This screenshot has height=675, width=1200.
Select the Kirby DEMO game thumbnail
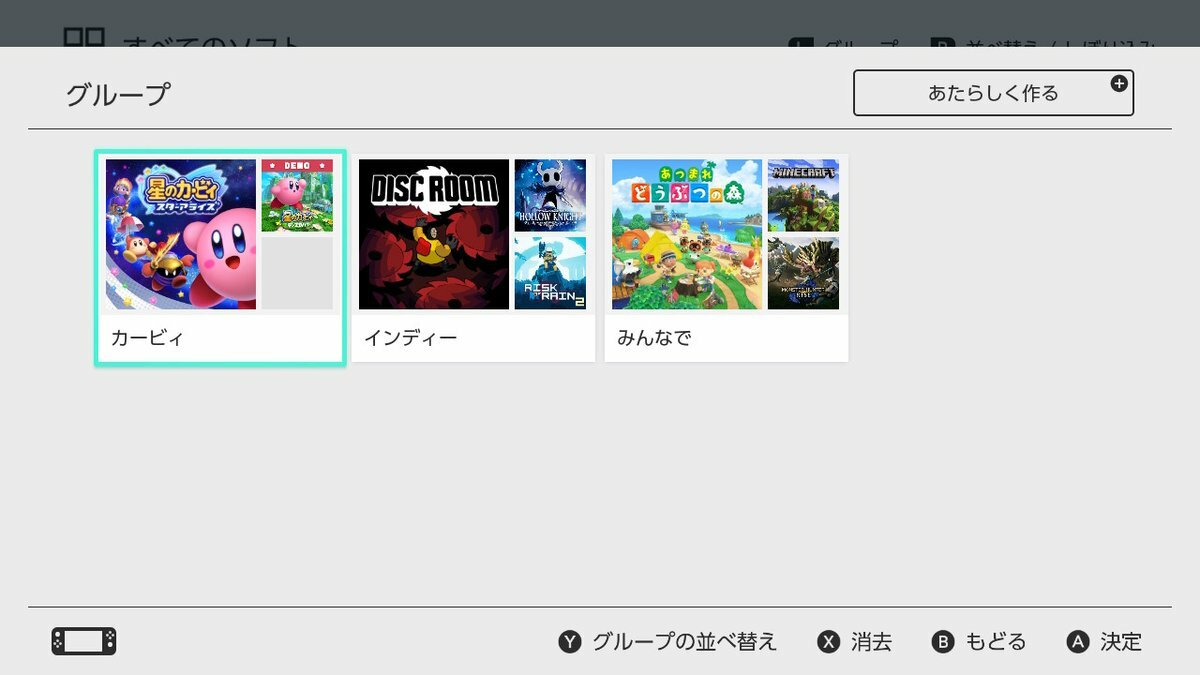(297, 195)
